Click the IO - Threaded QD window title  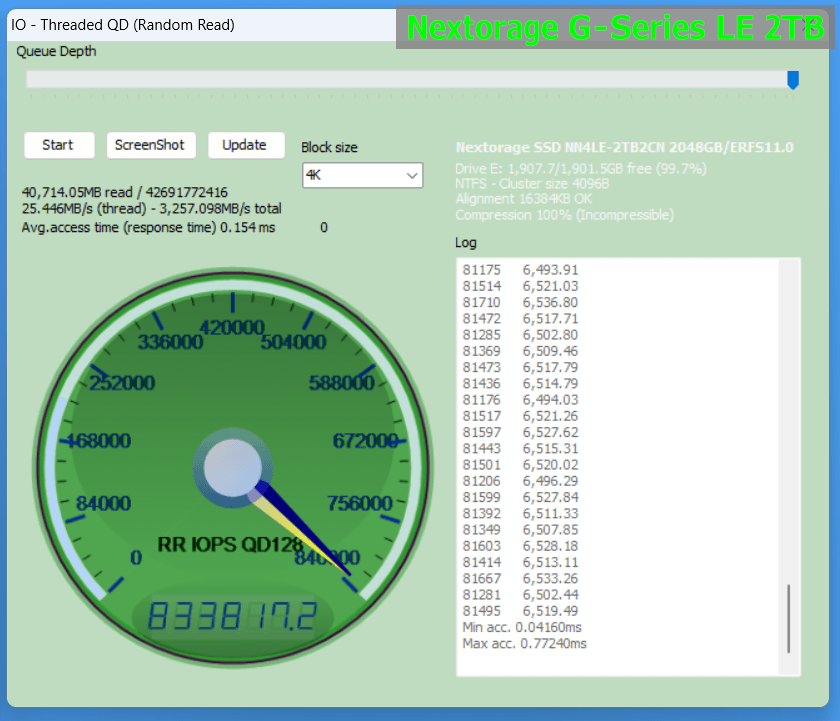pyautogui.click(x=123, y=25)
